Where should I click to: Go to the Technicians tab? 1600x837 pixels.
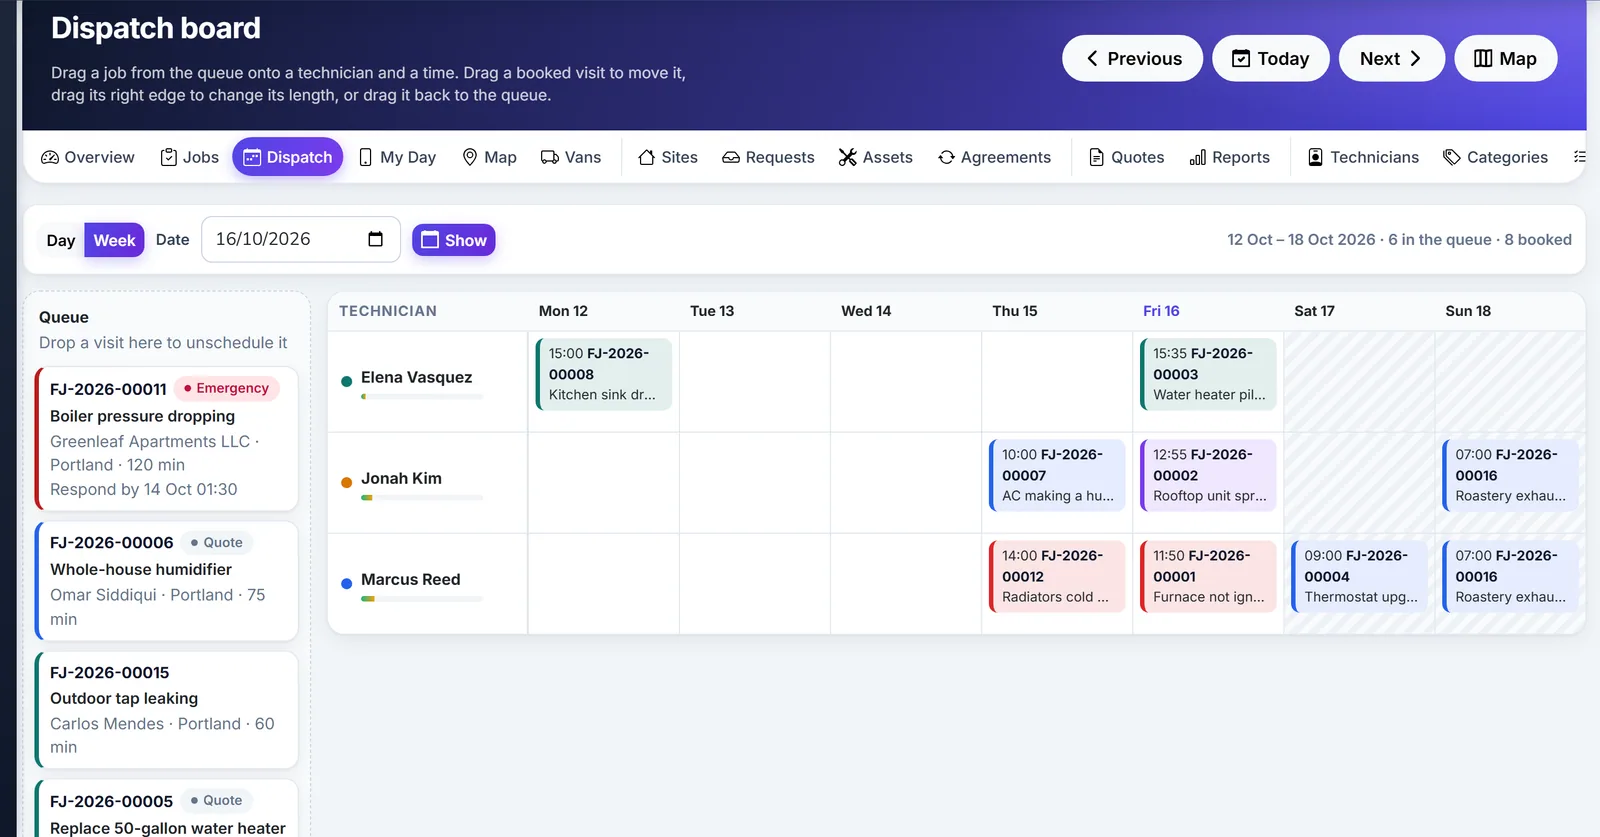[x=1363, y=157]
